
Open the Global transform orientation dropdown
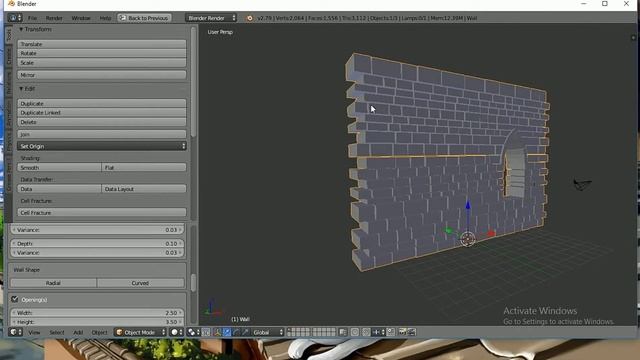[267, 332]
